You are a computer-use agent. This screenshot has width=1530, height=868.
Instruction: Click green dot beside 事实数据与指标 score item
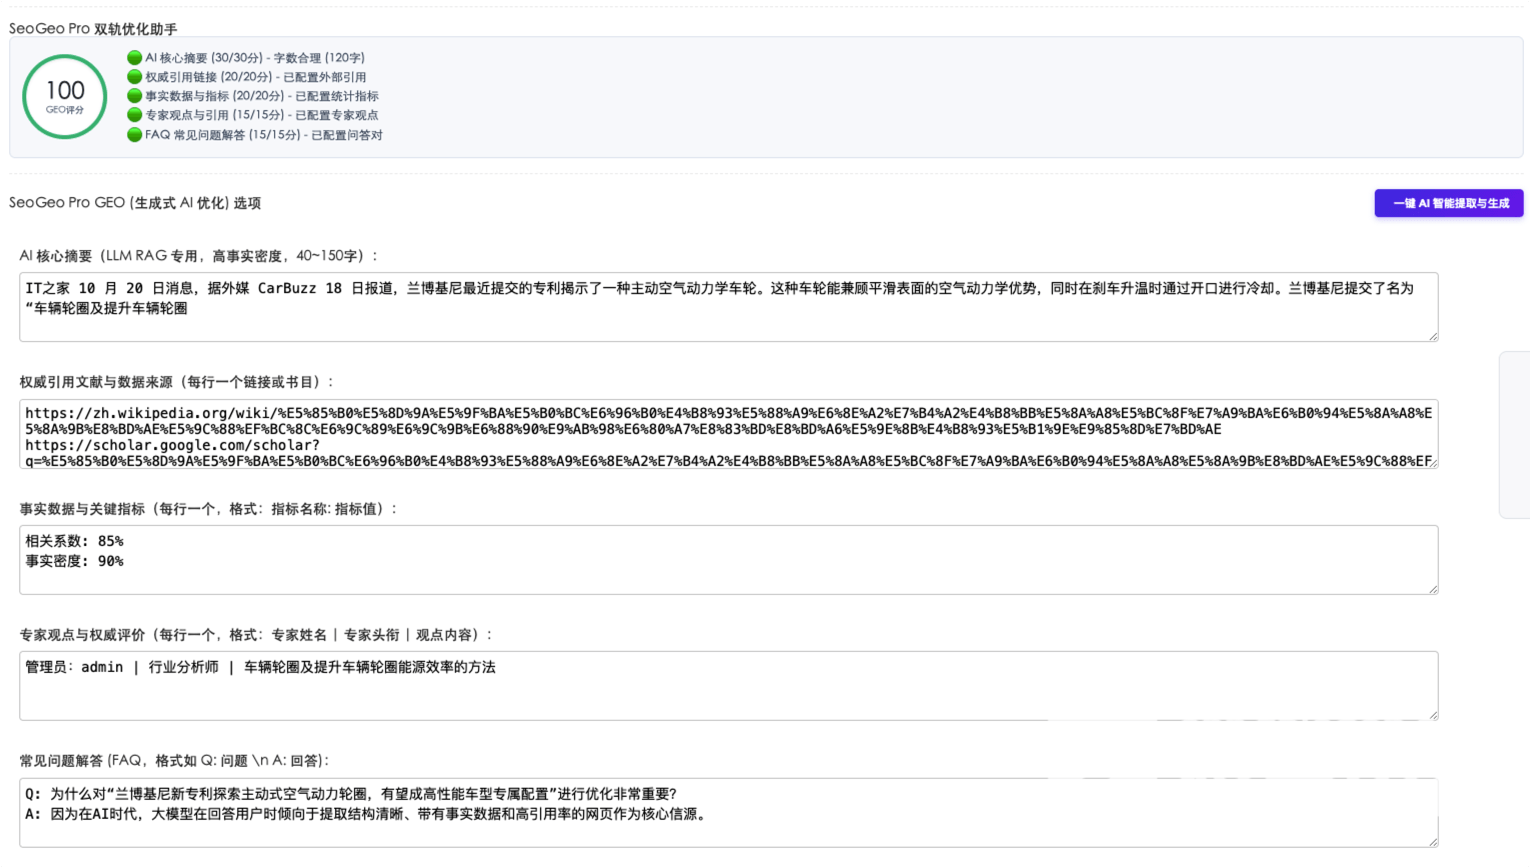[x=134, y=96]
